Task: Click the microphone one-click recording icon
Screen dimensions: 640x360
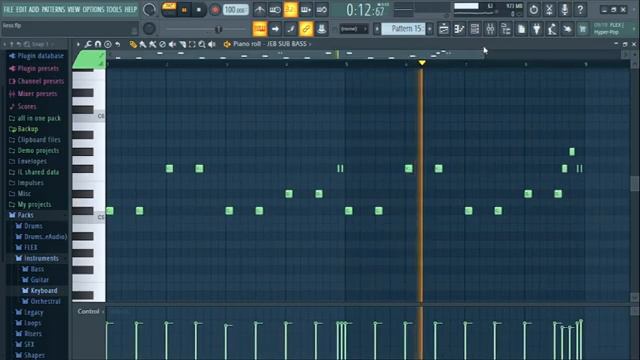Action: (x=564, y=9)
